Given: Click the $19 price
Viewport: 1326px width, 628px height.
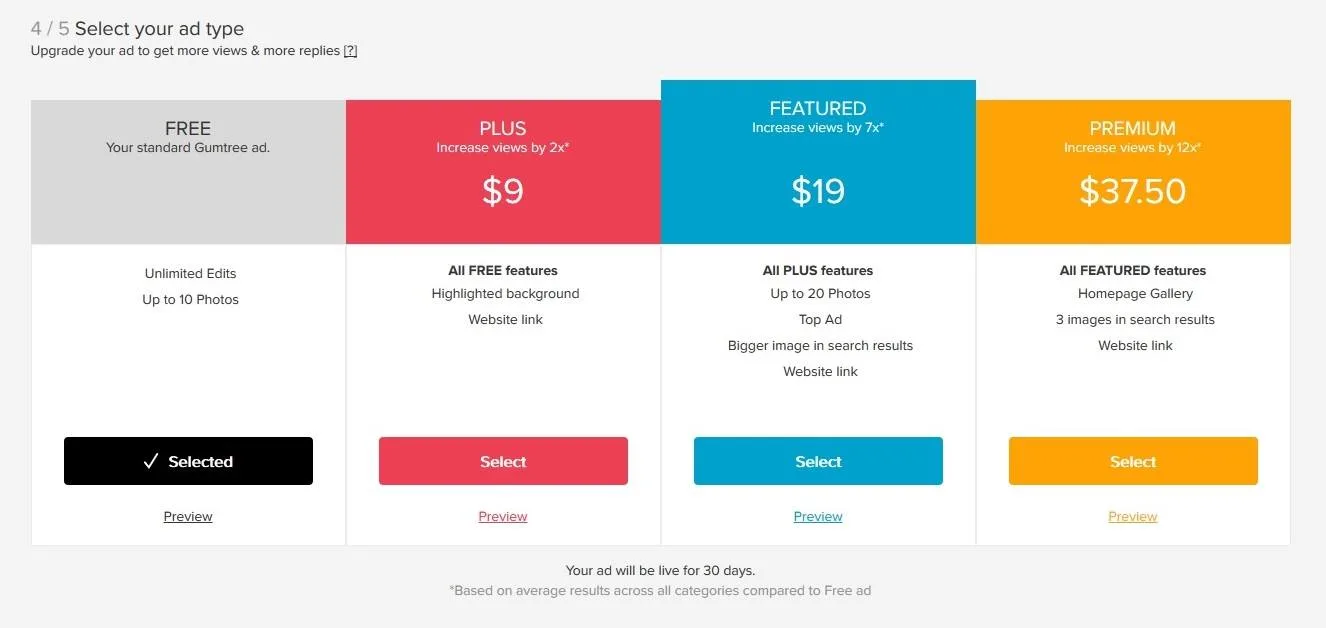Looking at the screenshot, I should click(x=818, y=191).
